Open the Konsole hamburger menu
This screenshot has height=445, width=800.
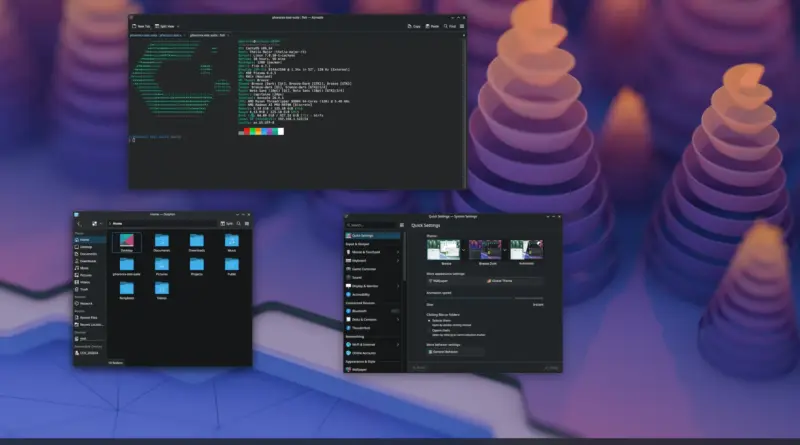click(462, 26)
